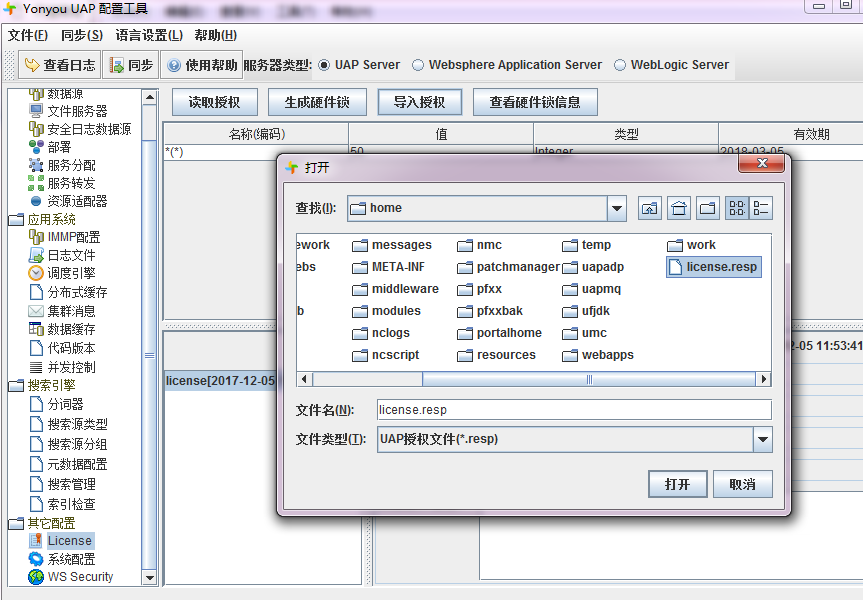Image resolution: width=863 pixels, height=600 pixels.
Task: Select the temp folder
Action: [x=587, y=245]
